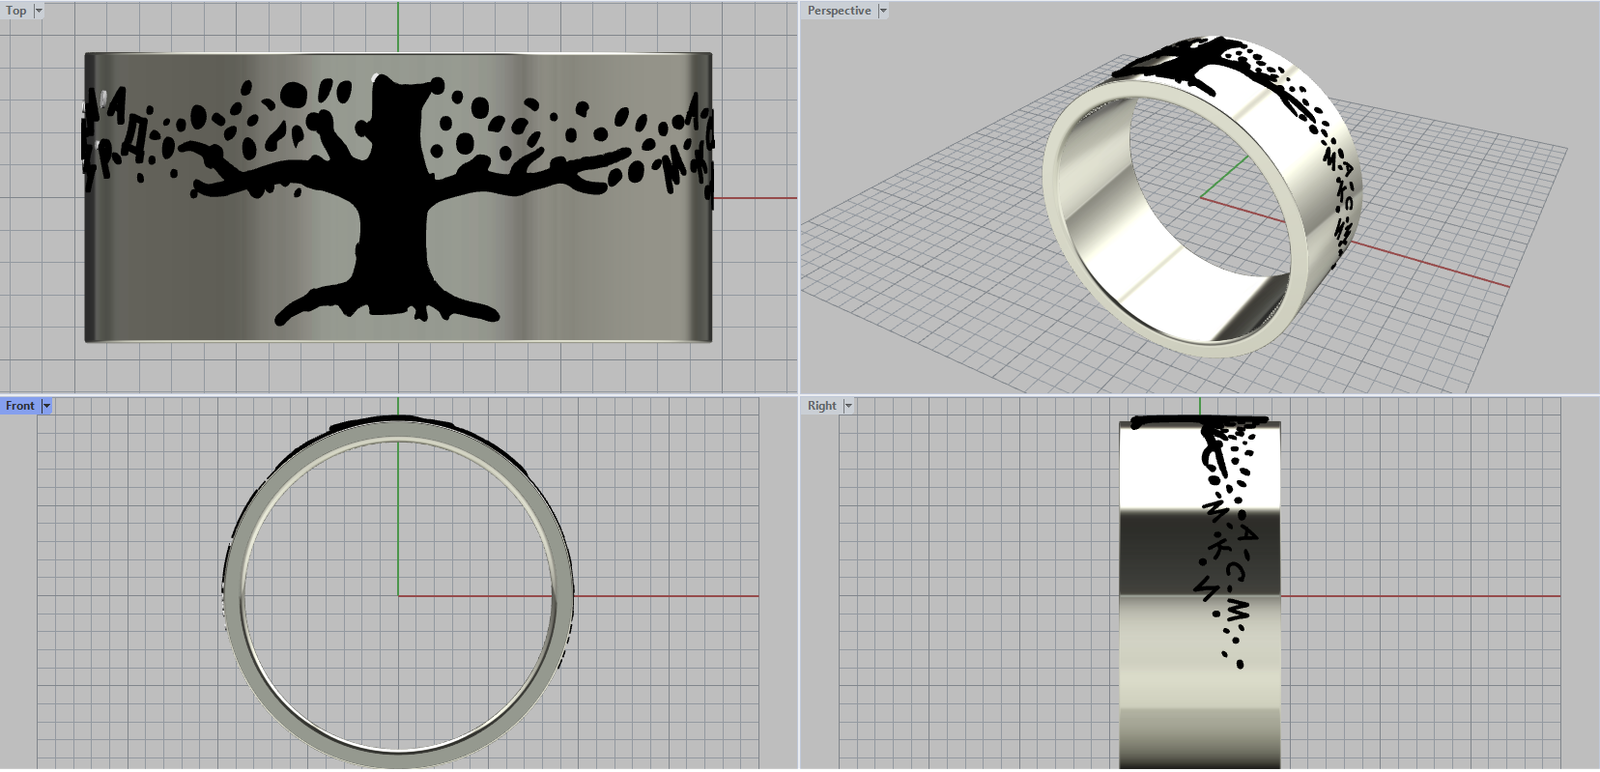Screen dimensions: 1600x772
Task: Select the Front viewport title label
Action: (20, 406)
